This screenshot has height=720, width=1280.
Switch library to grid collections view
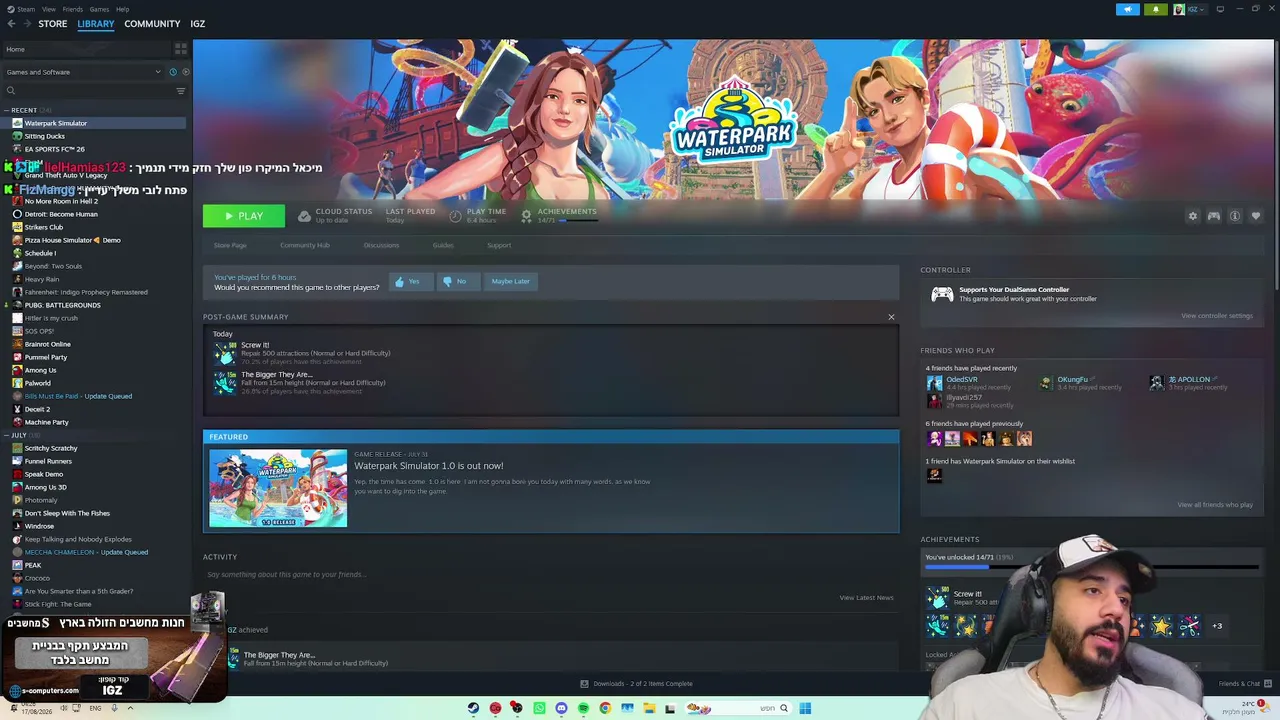click(x=180, y=49)
